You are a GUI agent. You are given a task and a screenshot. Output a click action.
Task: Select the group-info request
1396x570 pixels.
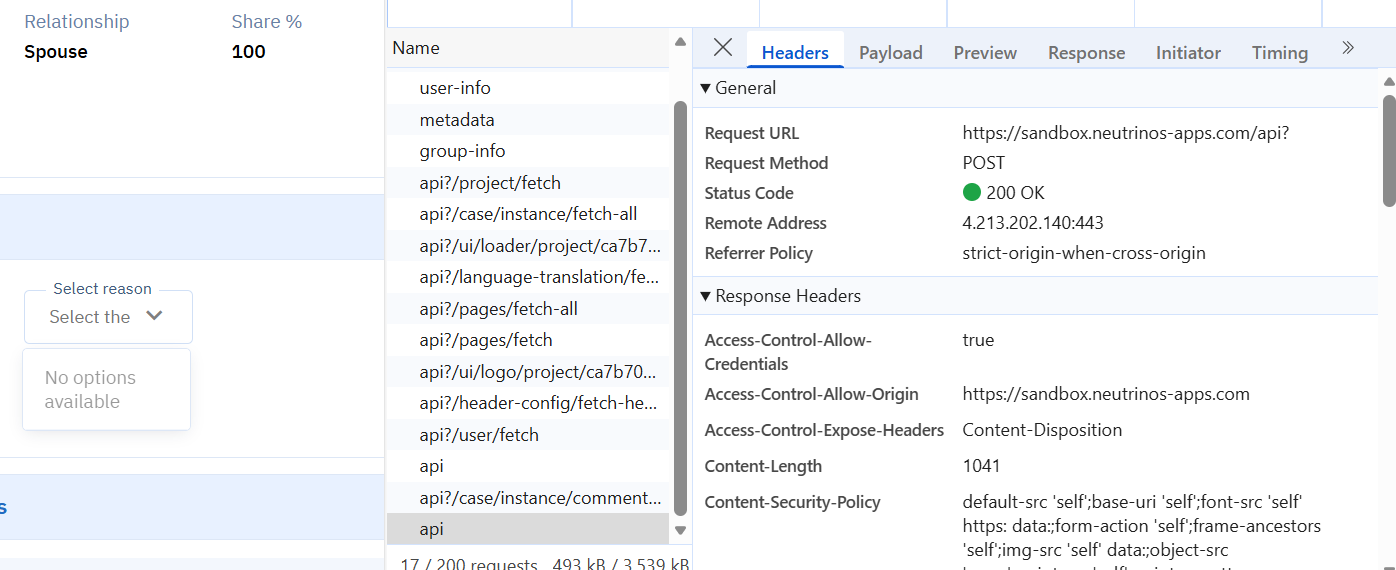tap(528, 151)
